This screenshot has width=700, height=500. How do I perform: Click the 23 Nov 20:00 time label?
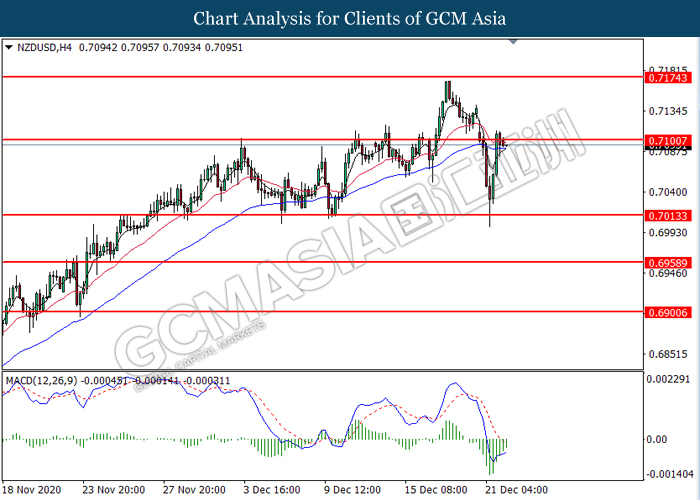point(114,490)
